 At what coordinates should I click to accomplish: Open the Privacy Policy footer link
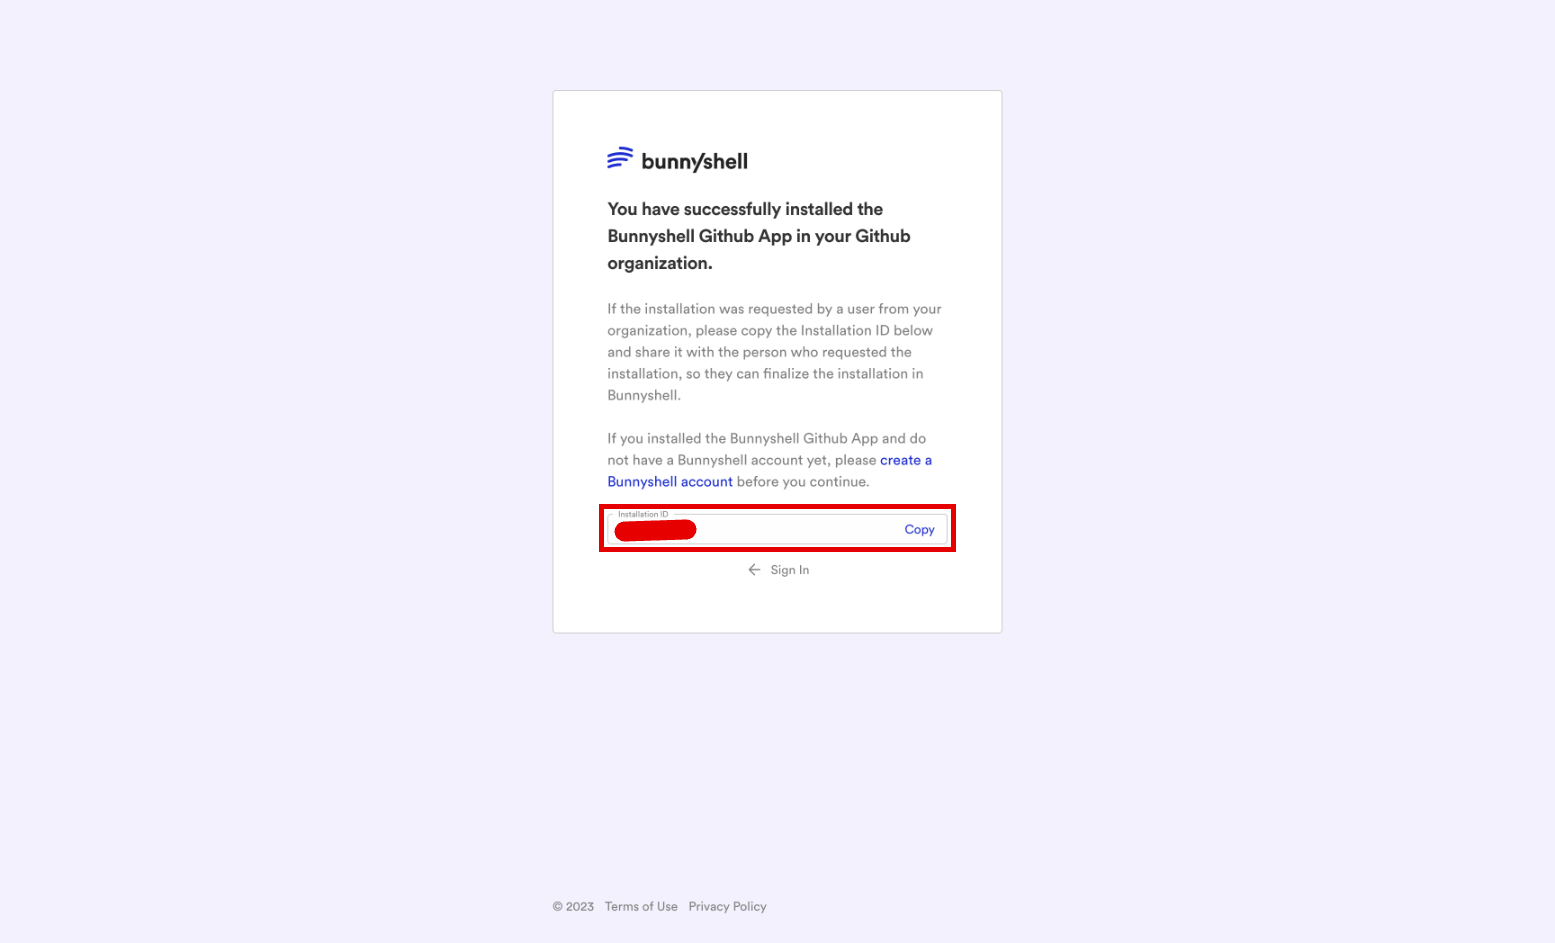pos(727,907)
